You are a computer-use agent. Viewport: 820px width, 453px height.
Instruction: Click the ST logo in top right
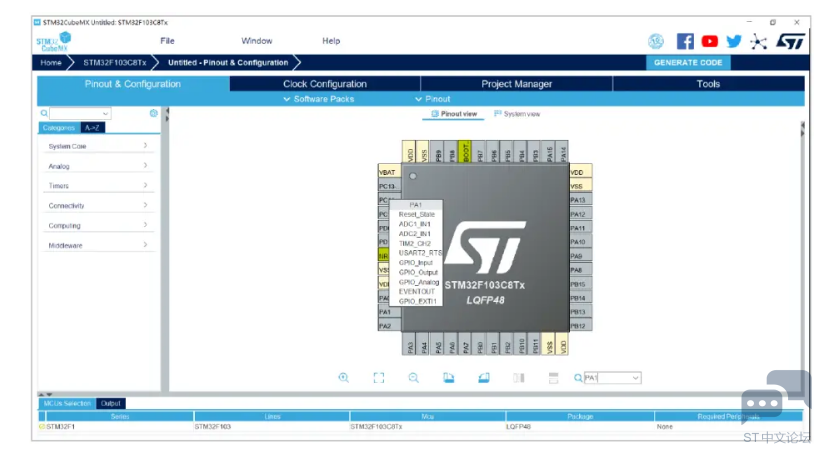click(790, 41)
